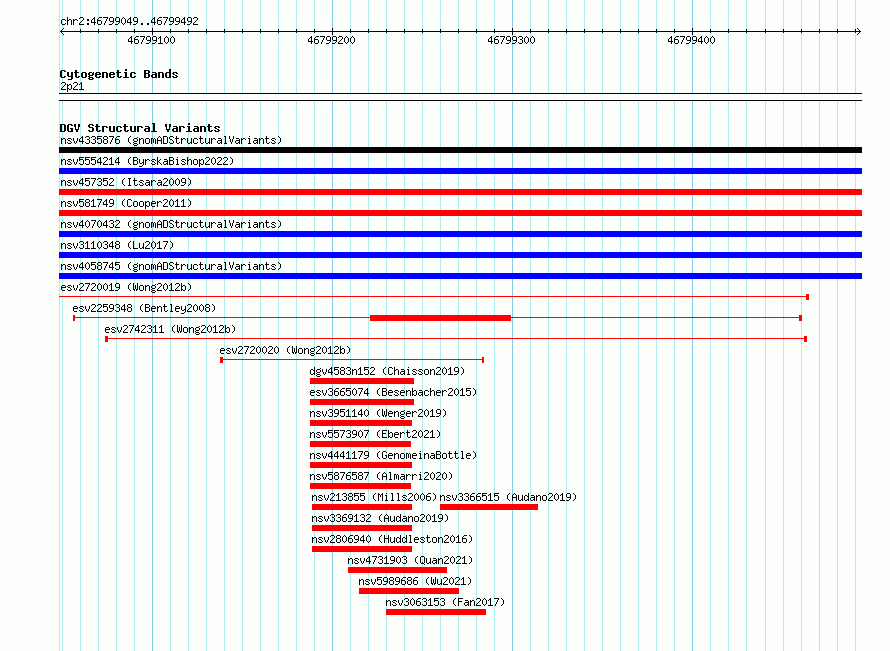This screenshot has width=890, height=651.
Task: Click the red nsv4731903 variant bar
Action: click(397, 570)
